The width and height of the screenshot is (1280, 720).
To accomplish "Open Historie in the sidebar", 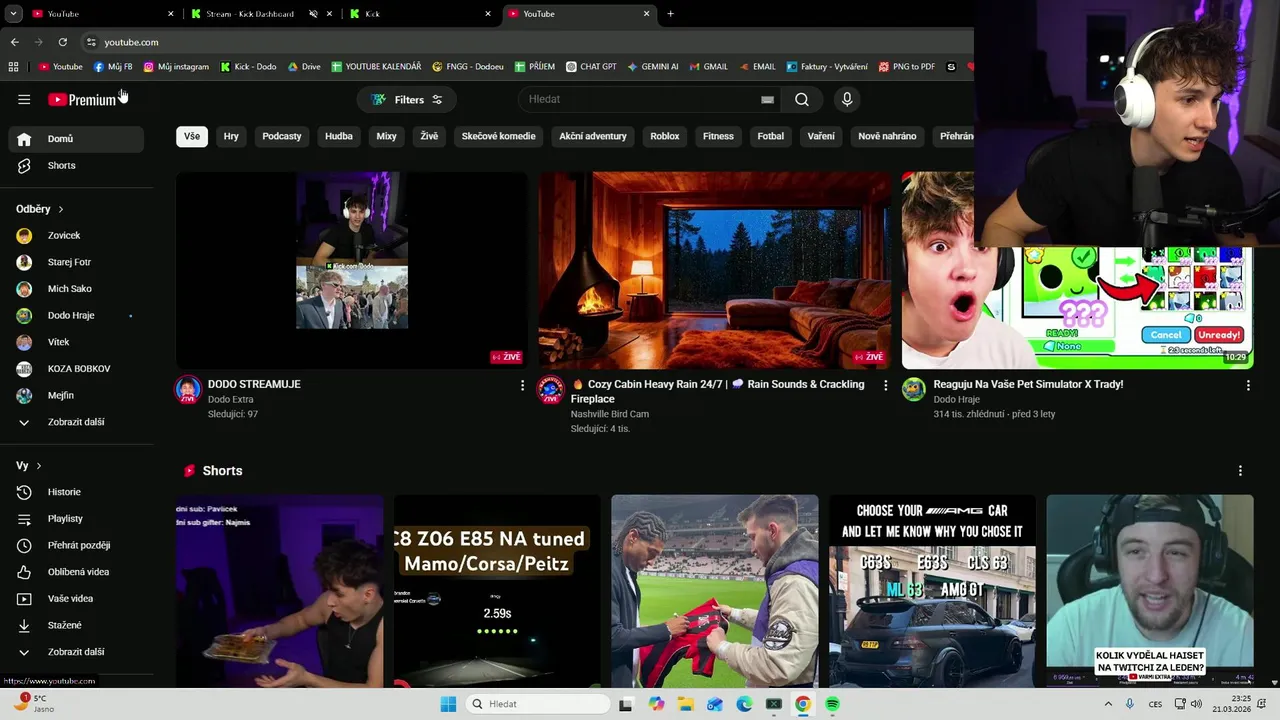I will point(76,492).
